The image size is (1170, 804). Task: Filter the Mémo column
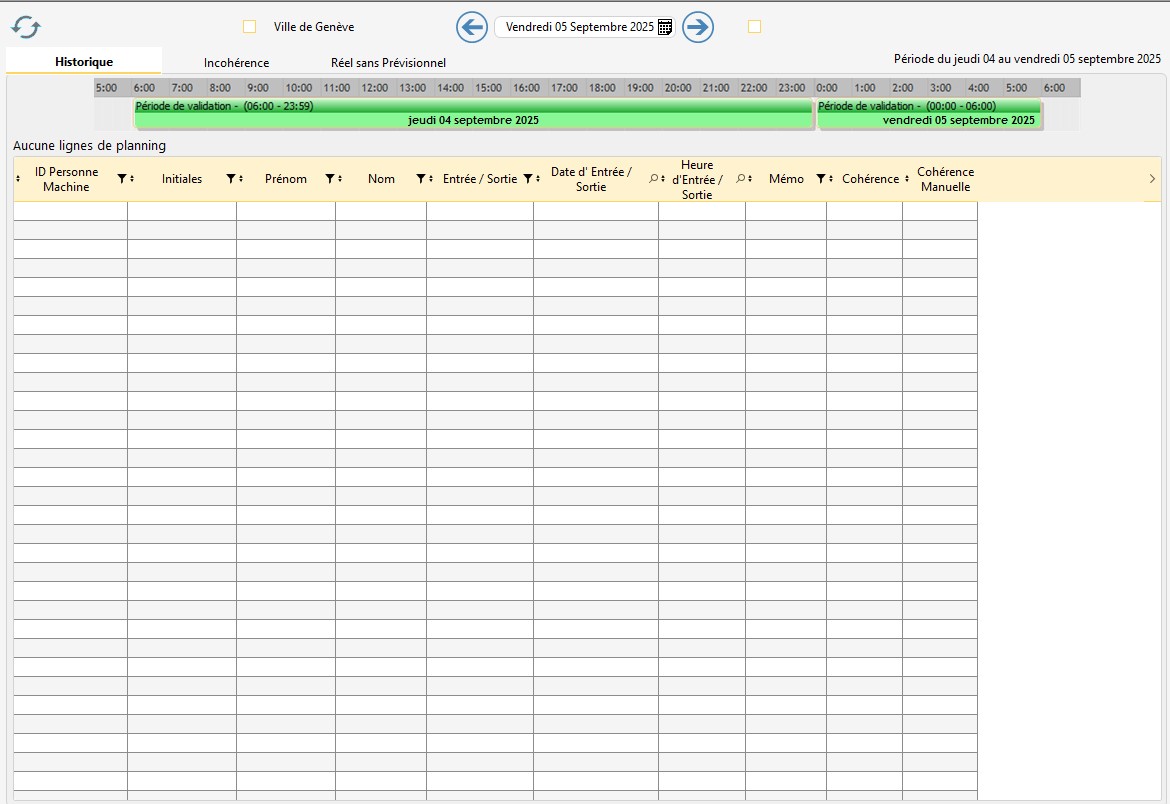(x=821, y=179)
